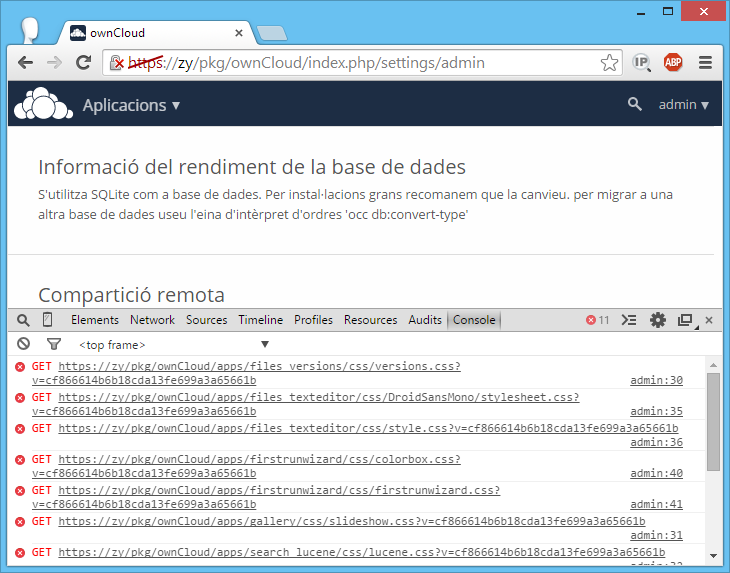Switch to the Profiles tab
Image resolution: width=730 pixels, height=573 pixels.
313,320
